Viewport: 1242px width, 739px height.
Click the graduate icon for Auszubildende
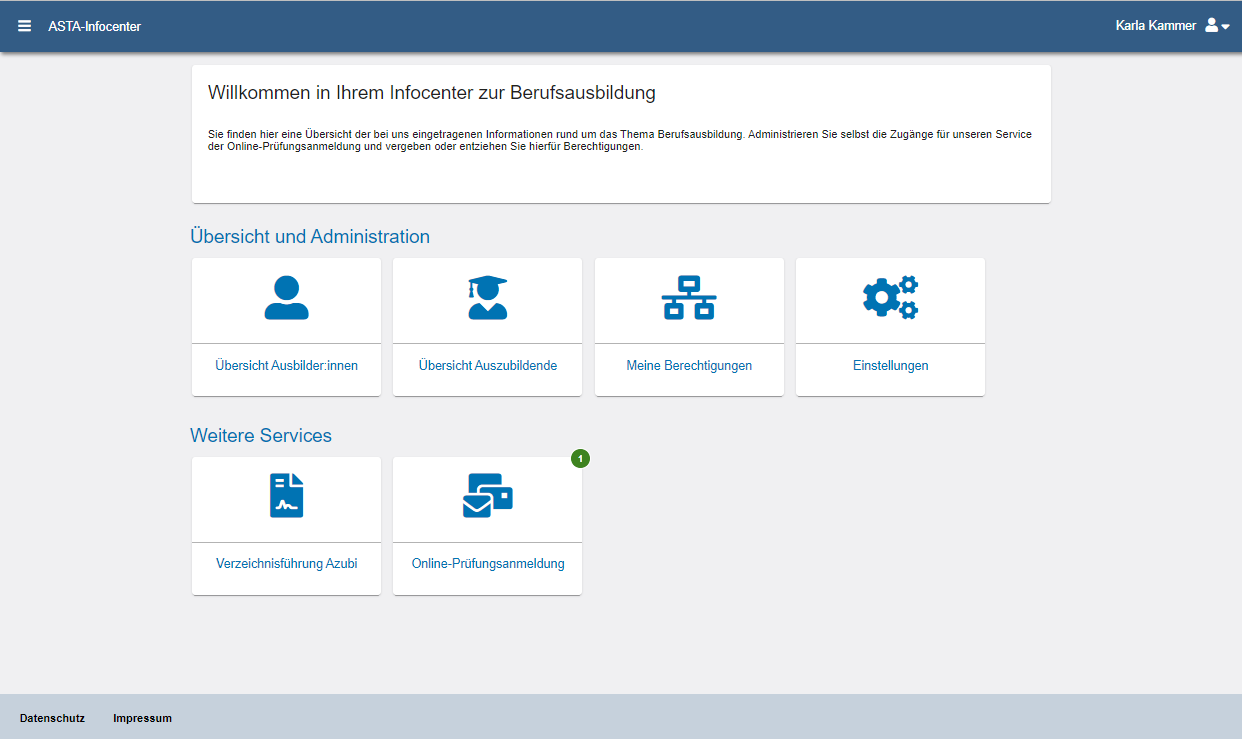pos(488,298)
